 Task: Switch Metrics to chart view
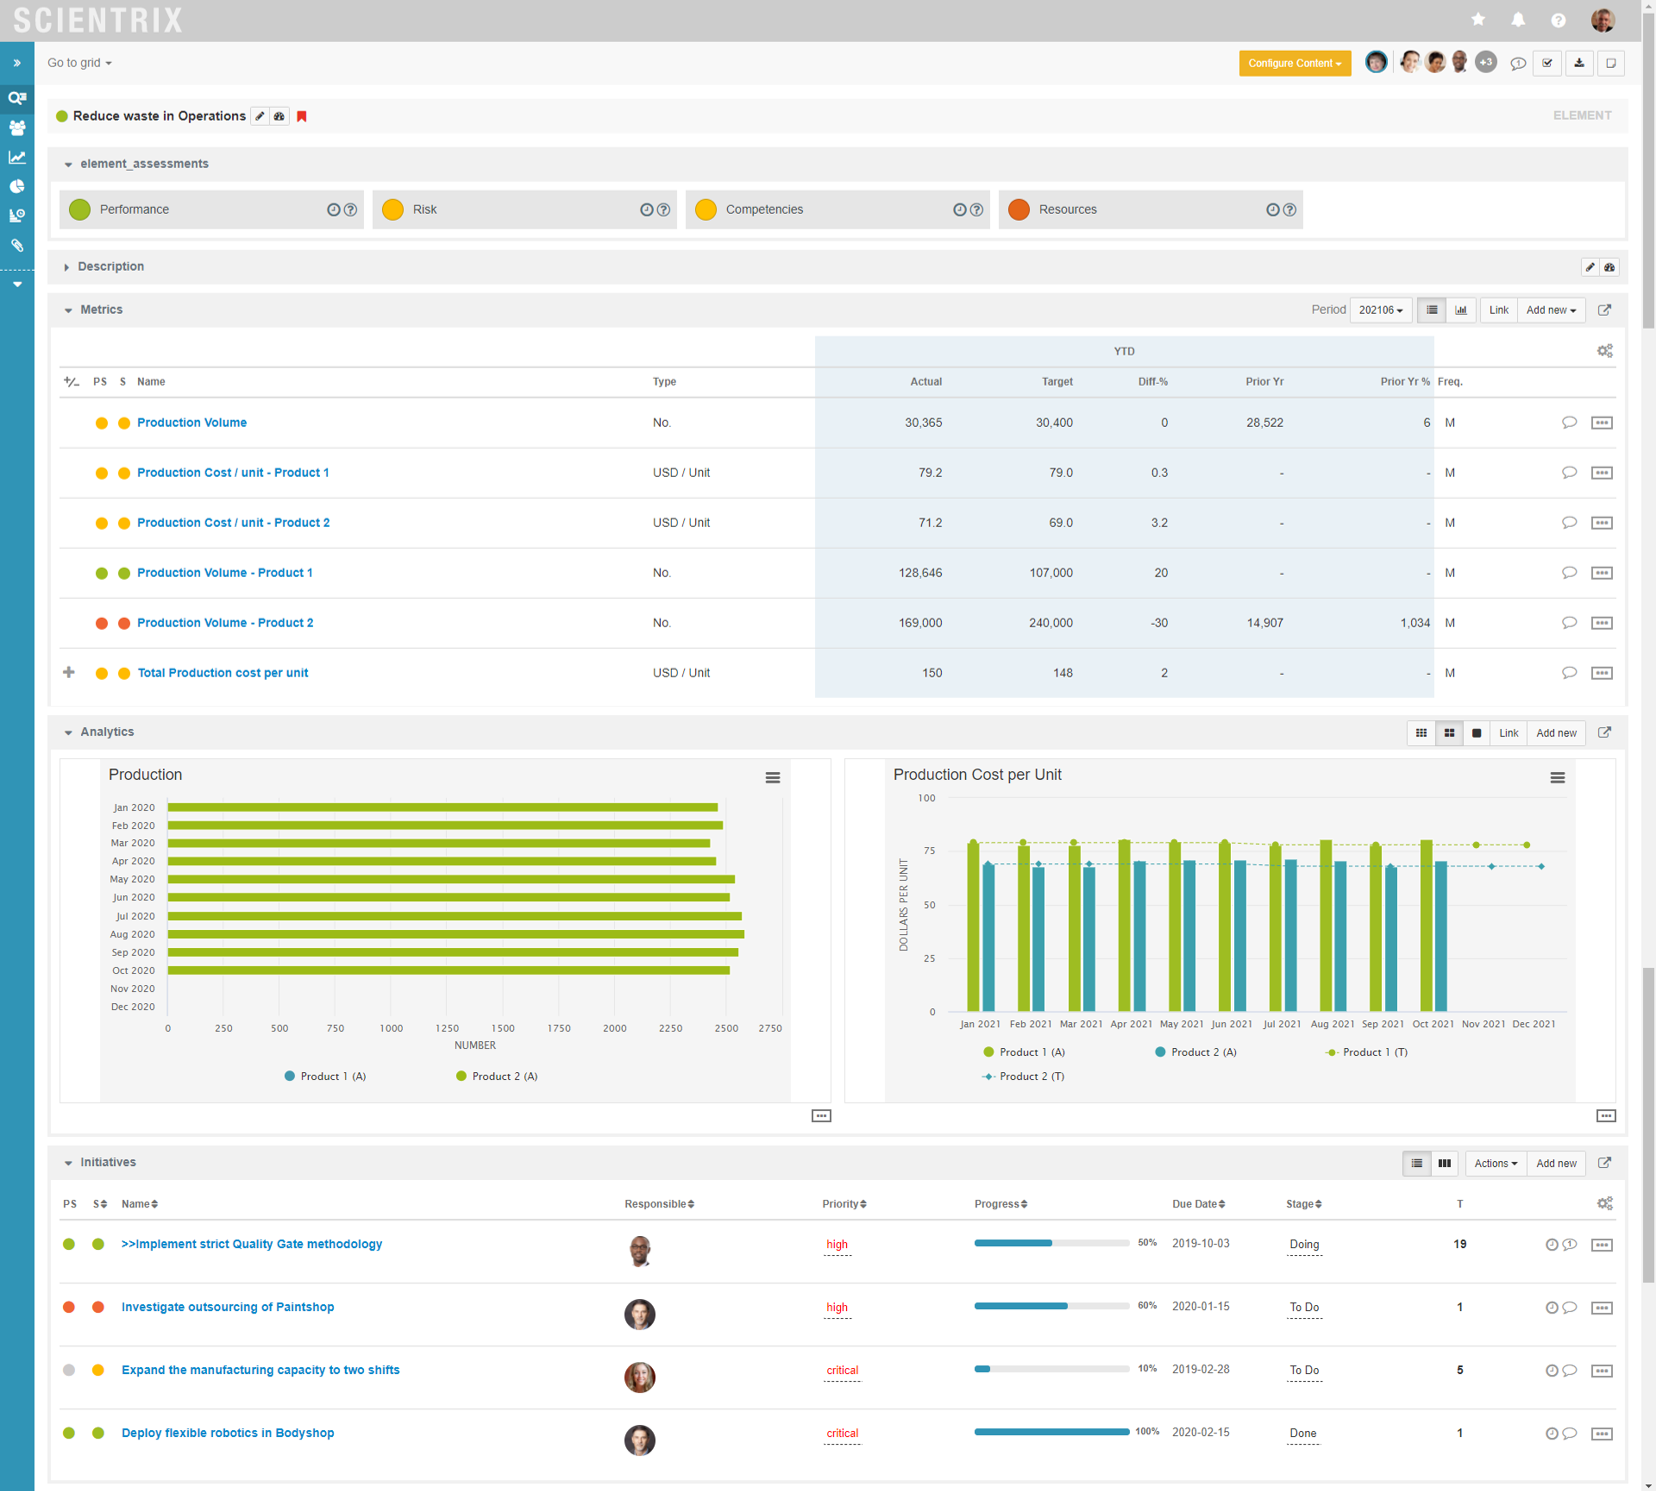click(x=1461, y=310)
